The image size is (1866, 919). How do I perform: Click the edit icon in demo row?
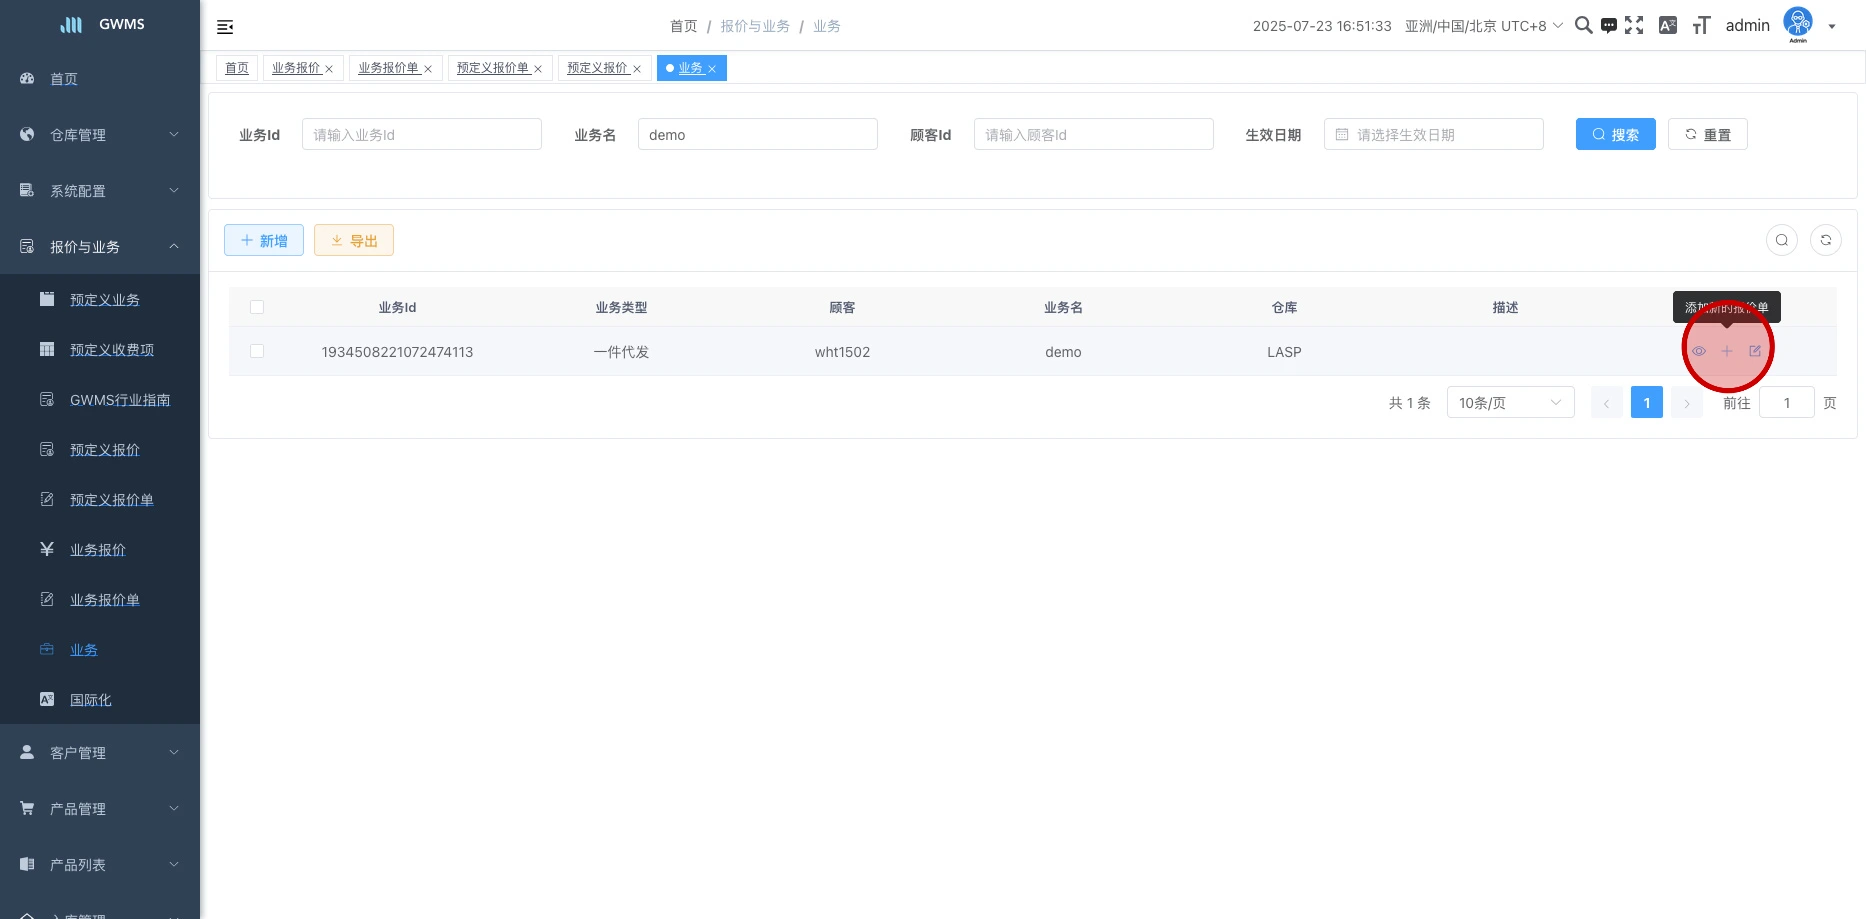click(x=1755, y=351)
